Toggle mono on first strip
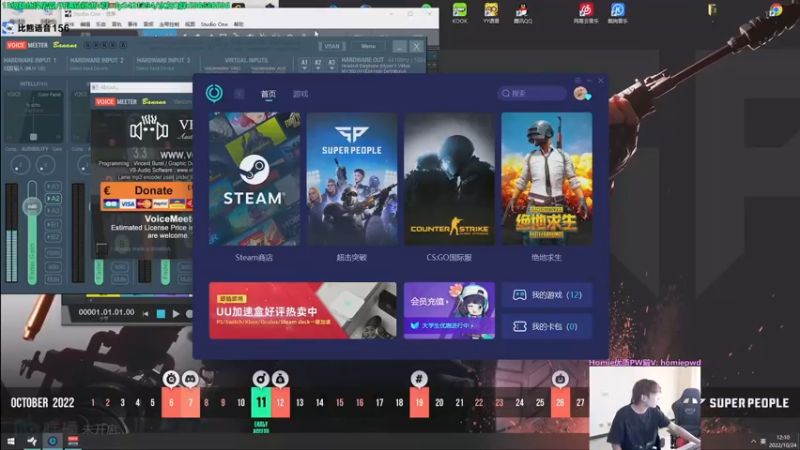This screenshot has height=450, width=800. (53, 253)
